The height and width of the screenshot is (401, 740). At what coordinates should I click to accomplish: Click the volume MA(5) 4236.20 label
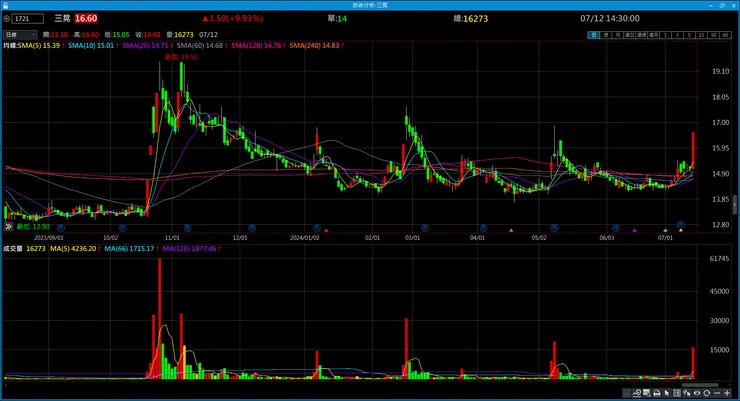pyautogui.click(x=73, y=249)
